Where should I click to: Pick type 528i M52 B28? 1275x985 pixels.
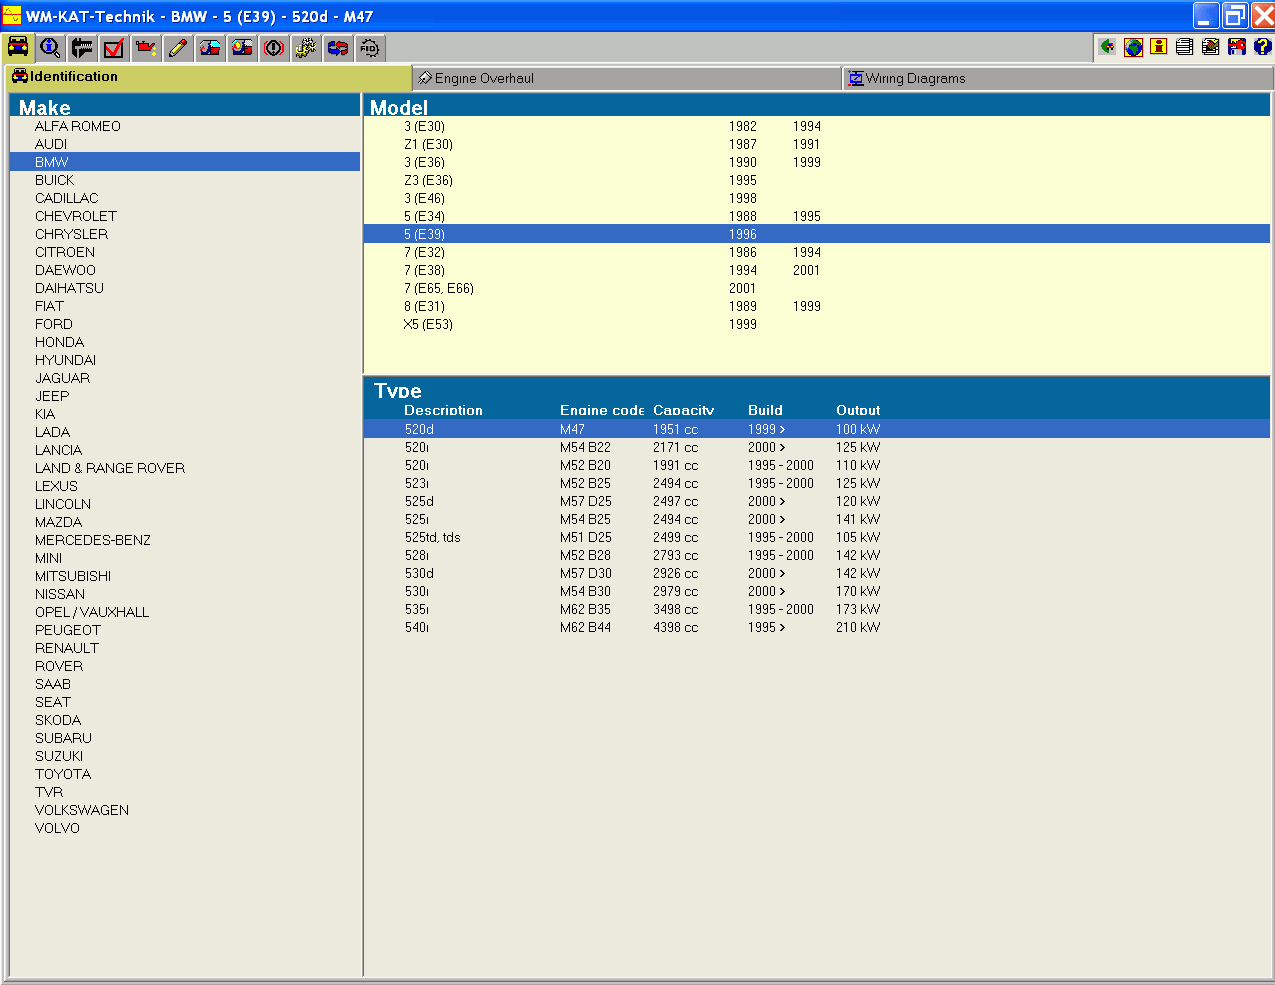pos(817,555)
